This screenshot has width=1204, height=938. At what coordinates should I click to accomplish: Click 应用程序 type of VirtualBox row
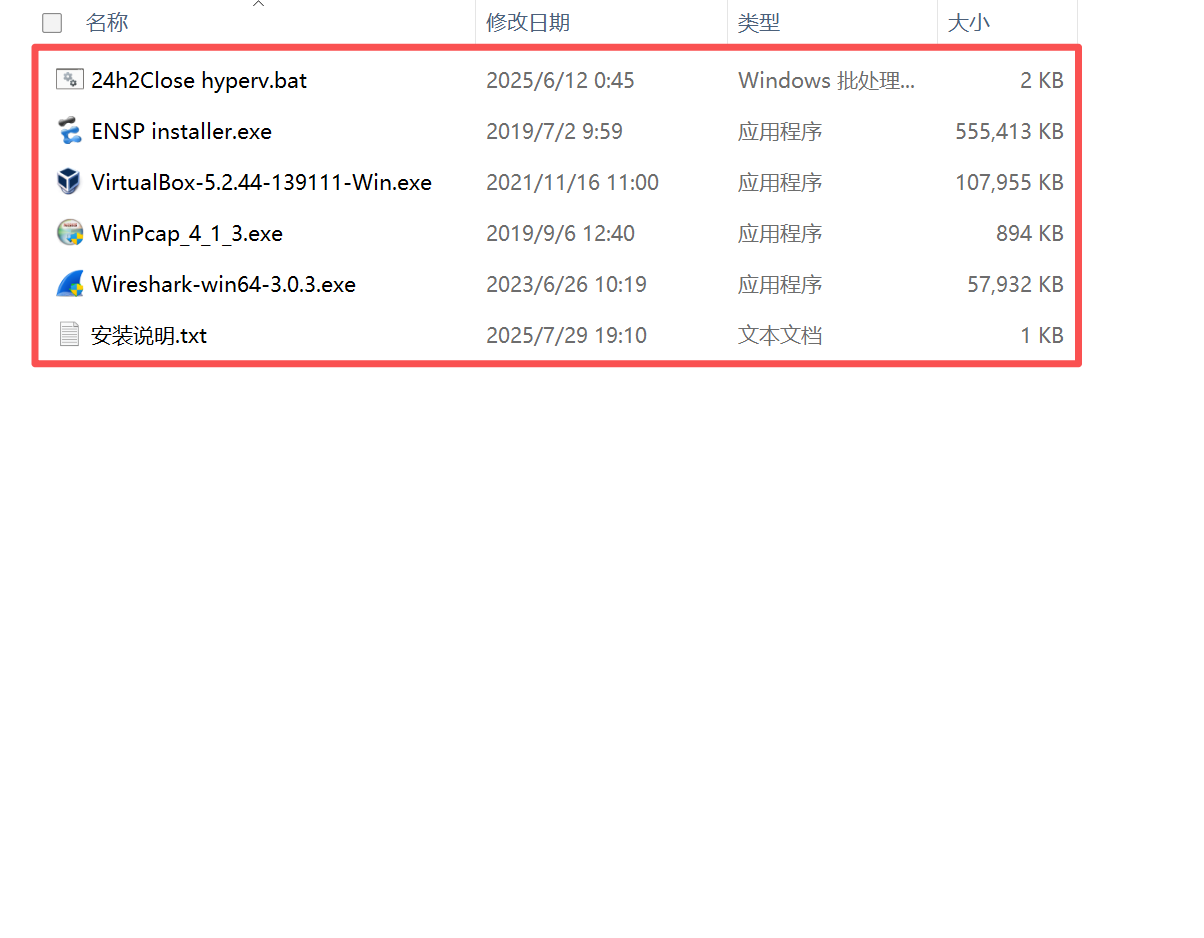pos(780,182)
